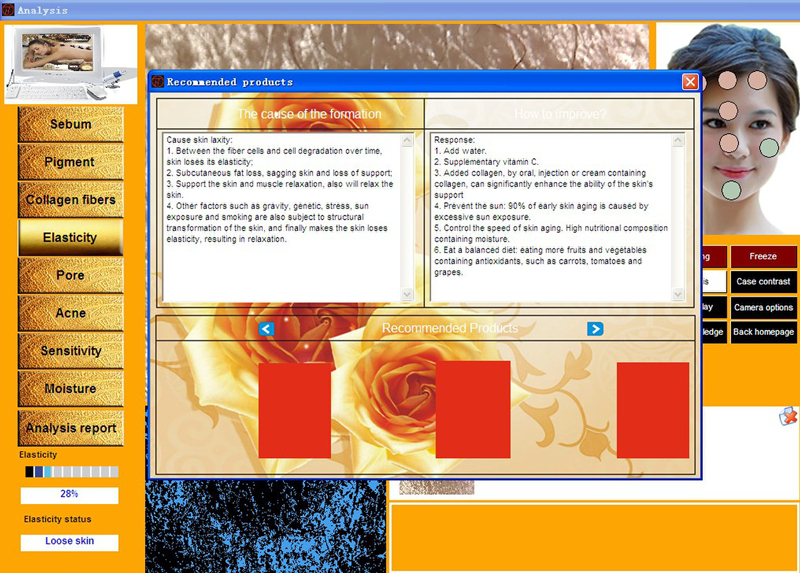Close the Recommended products dialog
800x573 pixels.
click(690, 82)
